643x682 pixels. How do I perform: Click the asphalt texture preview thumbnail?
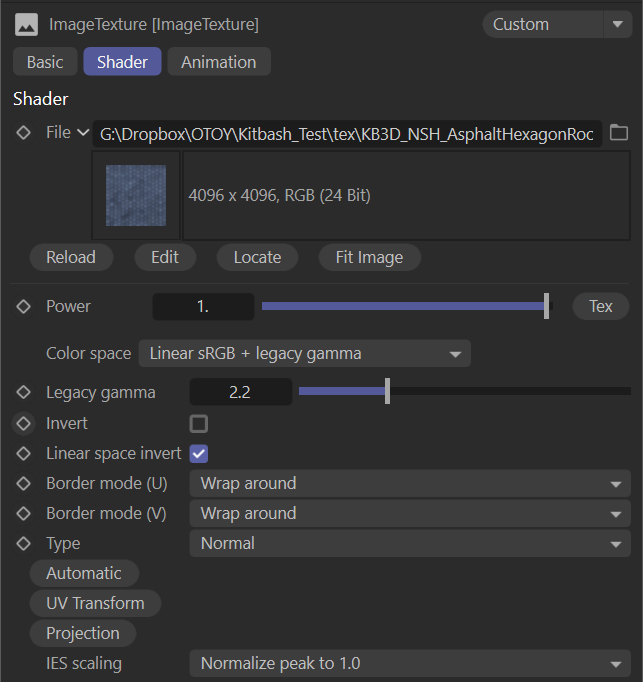click(136, 196)
